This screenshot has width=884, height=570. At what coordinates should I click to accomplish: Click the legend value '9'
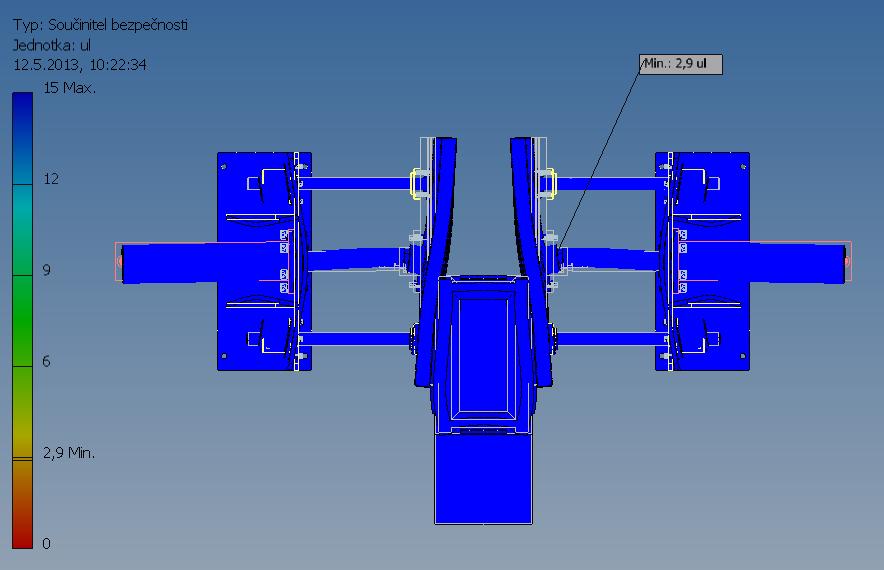pyautogui.click(x=47, y=270)
